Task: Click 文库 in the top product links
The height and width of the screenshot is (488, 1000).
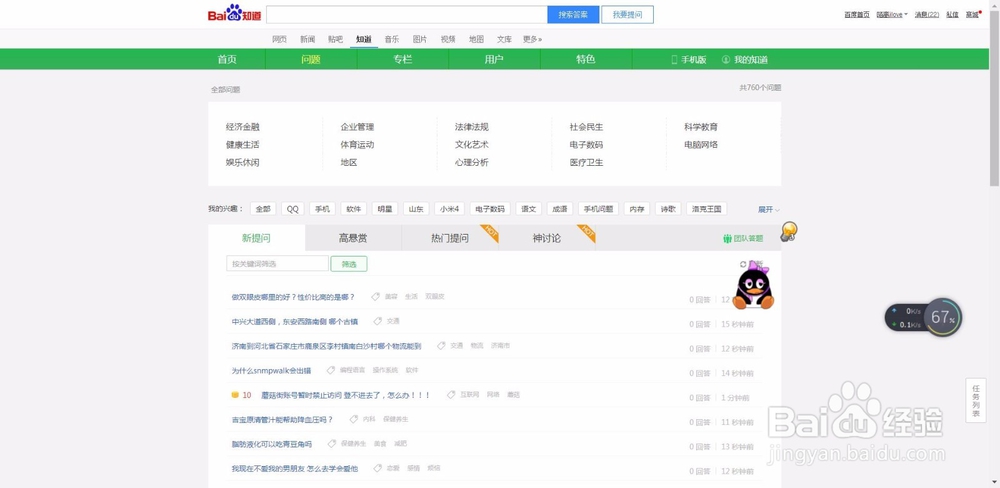Action: coord(504,39)
